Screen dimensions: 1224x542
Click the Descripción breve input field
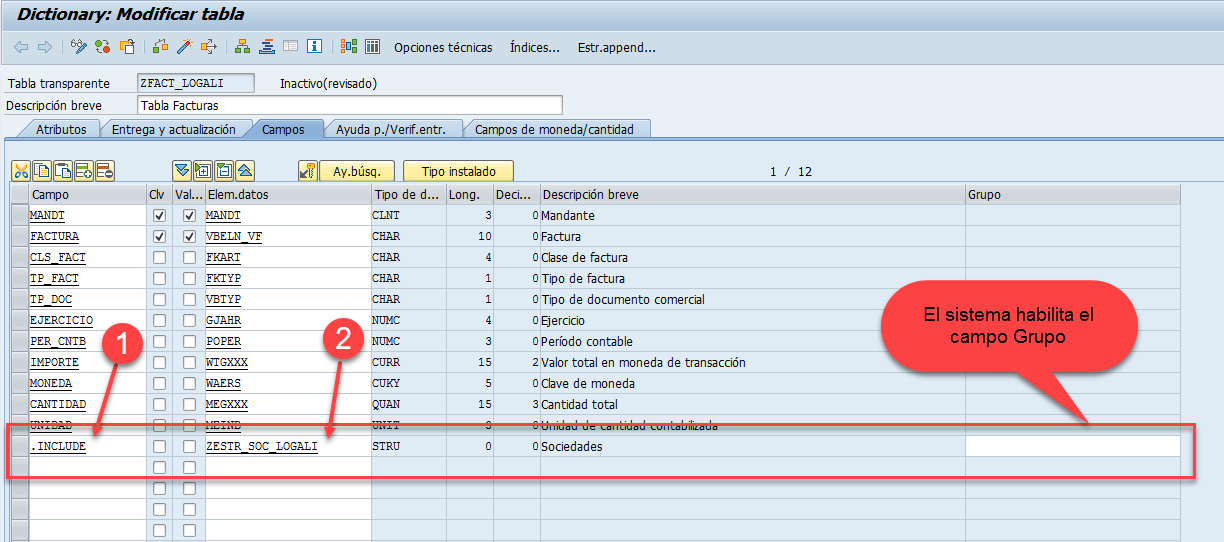pyautogui.click(x=349, y=105)
